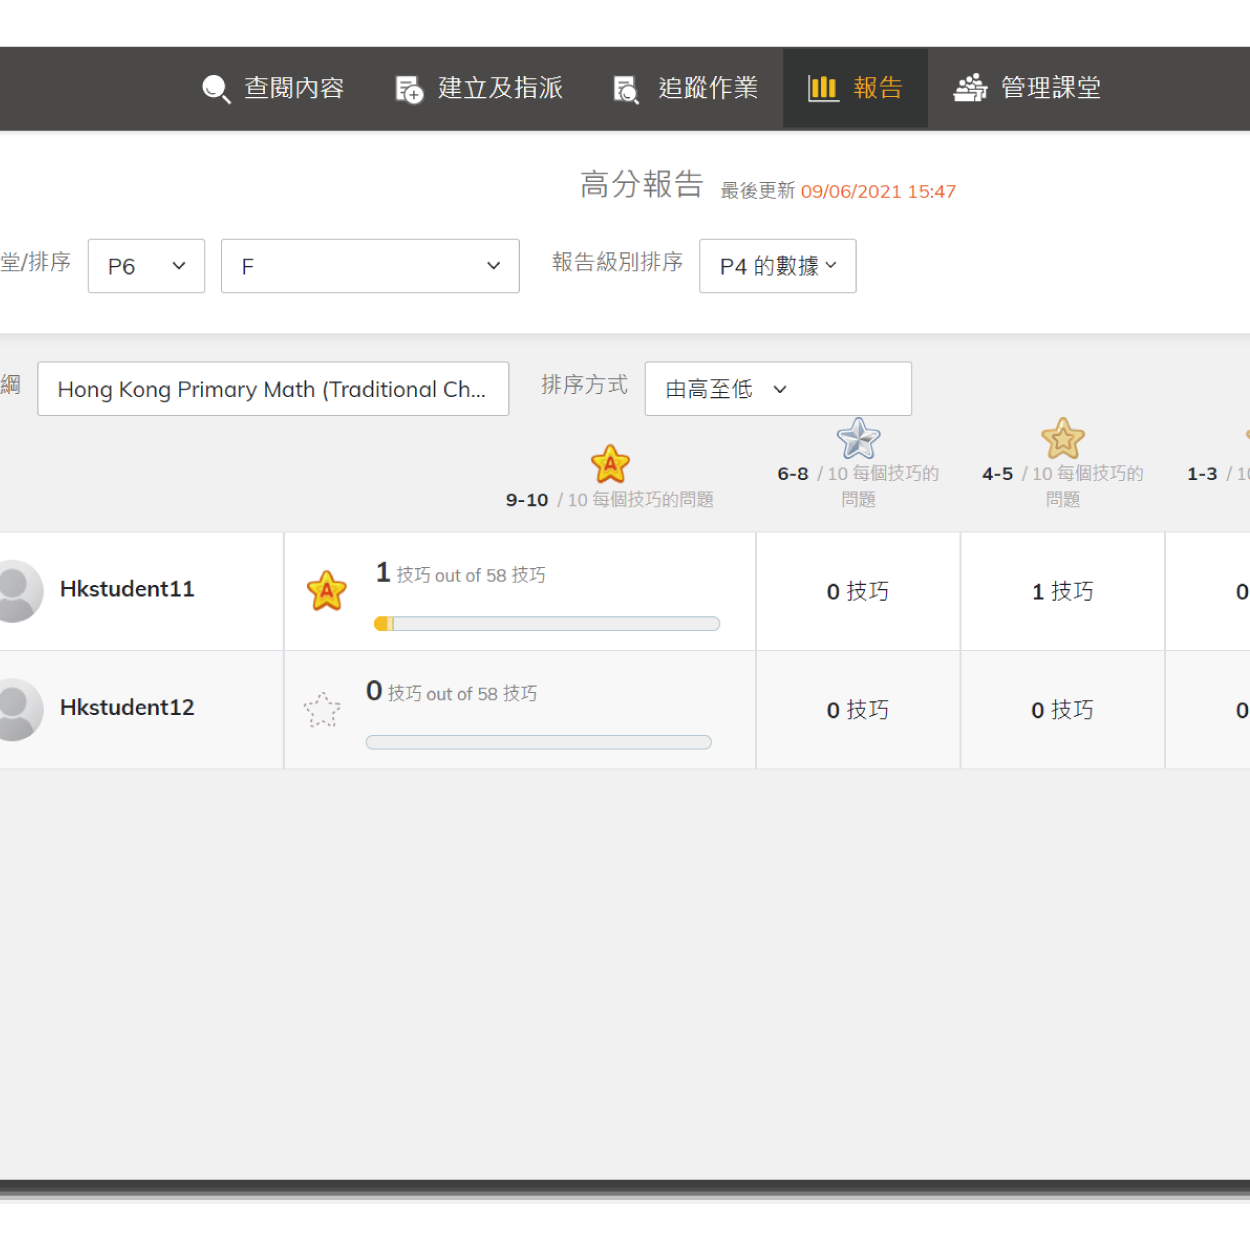Screen dimensions: 1250x1250
Task: Click the 管理課堂 people group icon
Action: coord(970,88)
